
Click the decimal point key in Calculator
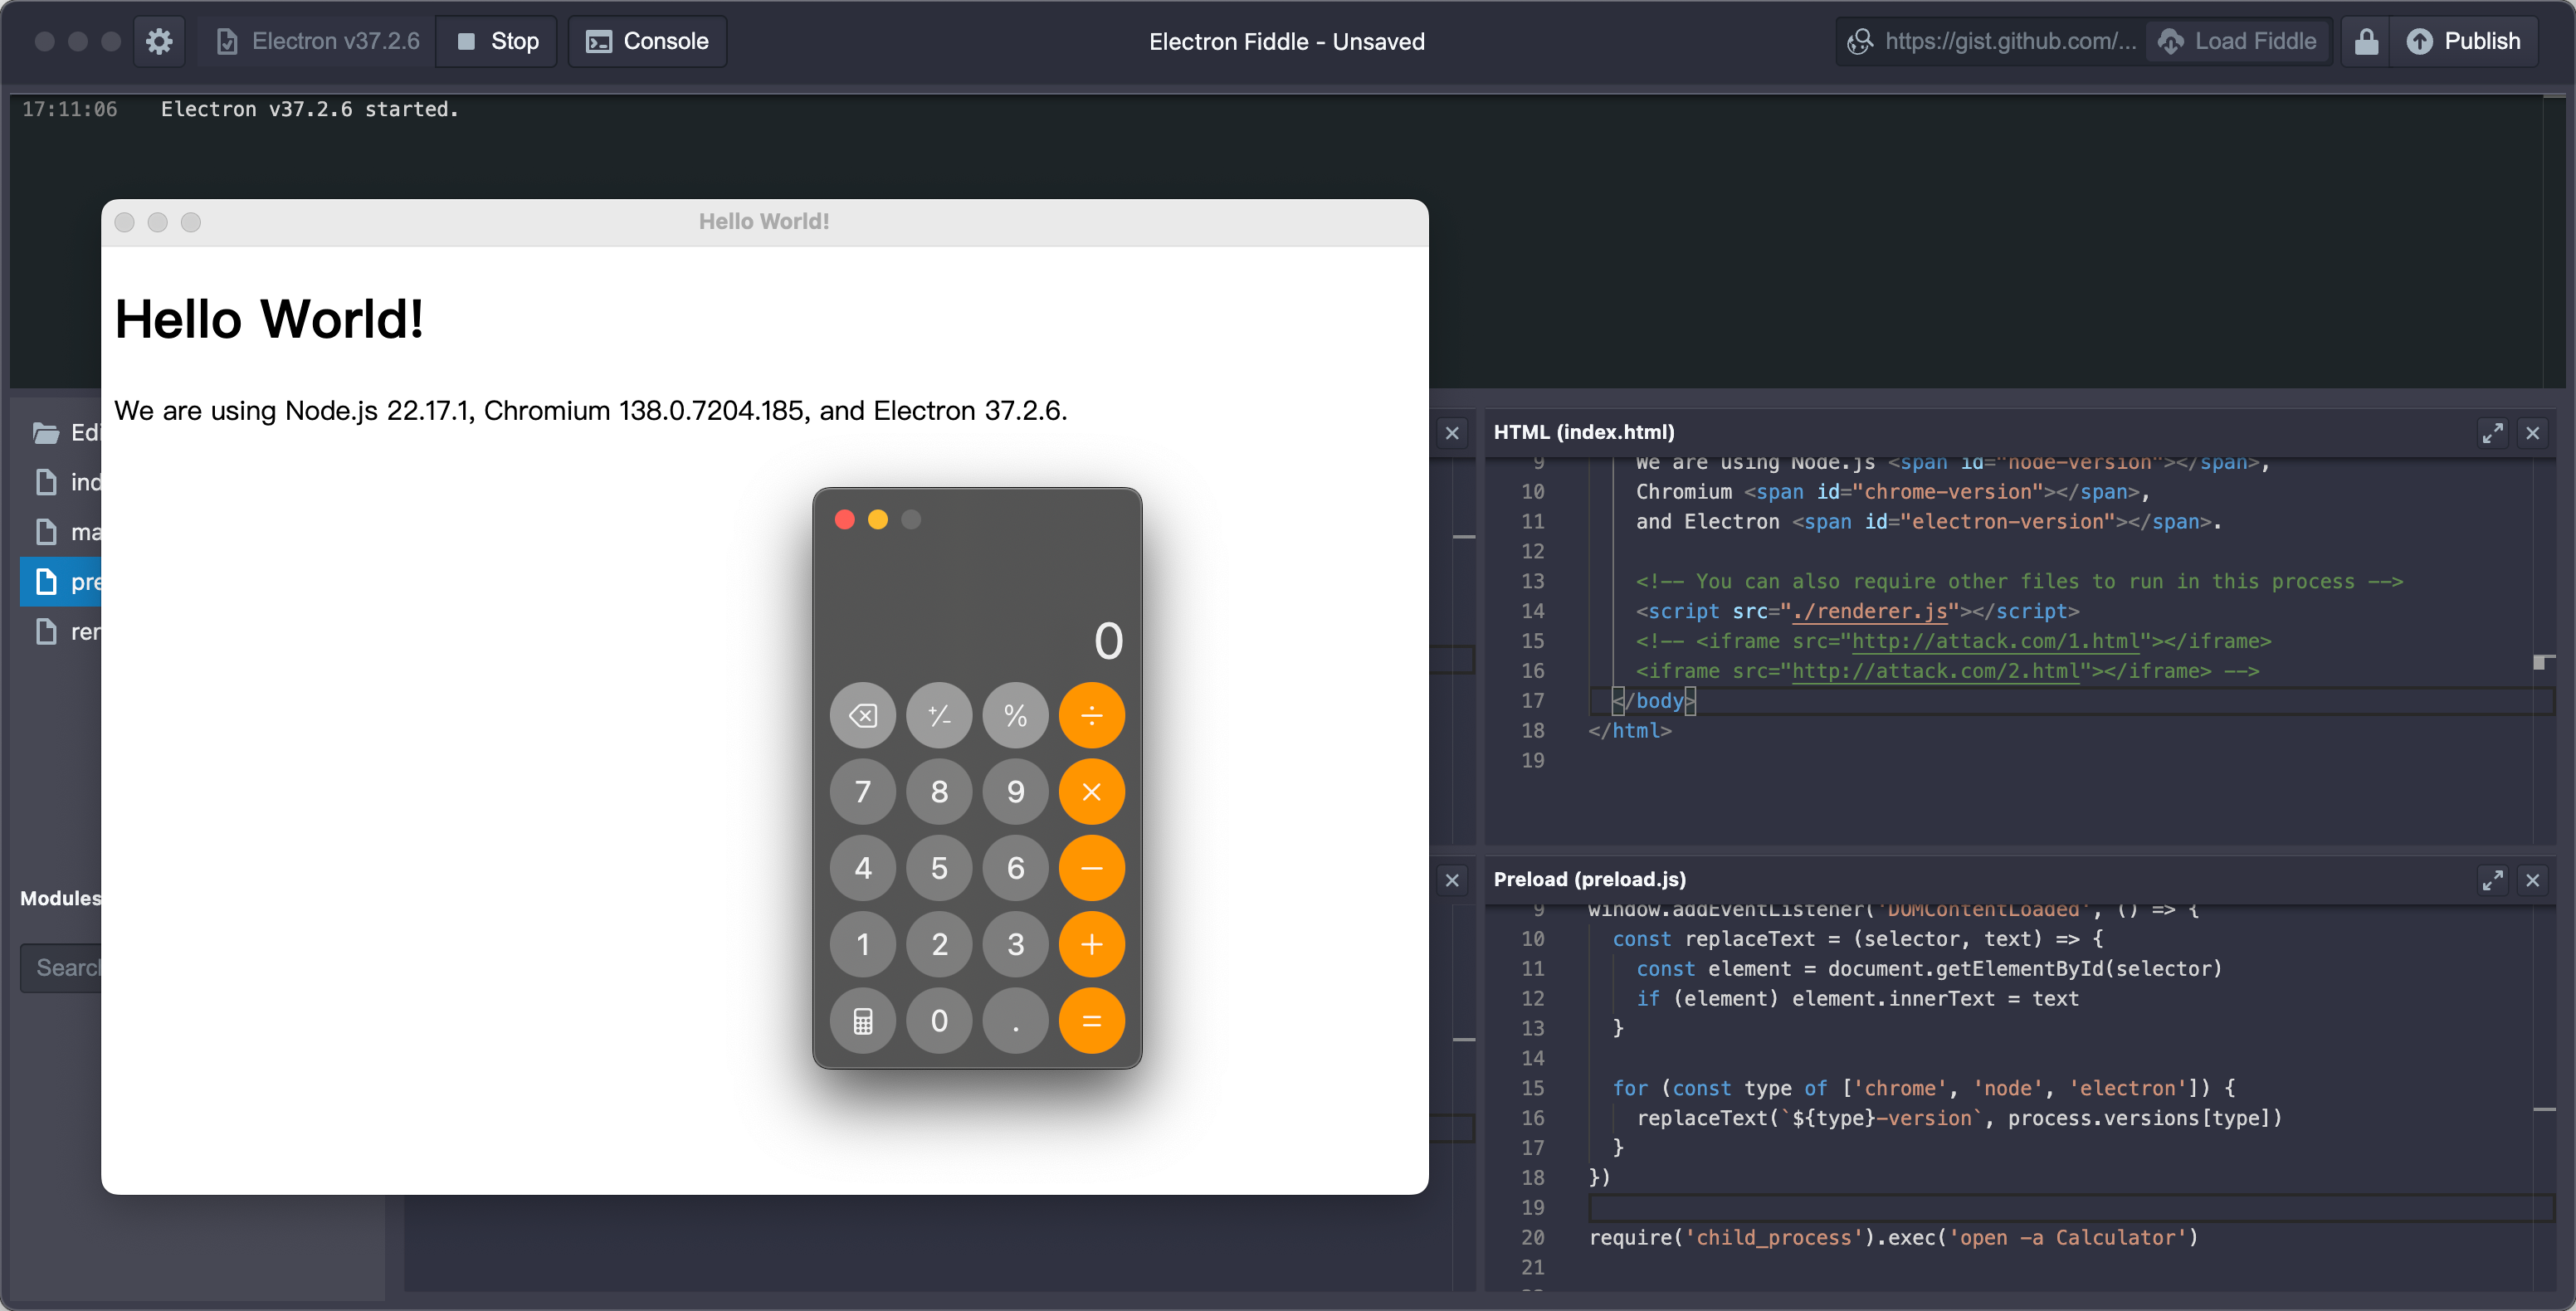click(x=1015, y=1021)
